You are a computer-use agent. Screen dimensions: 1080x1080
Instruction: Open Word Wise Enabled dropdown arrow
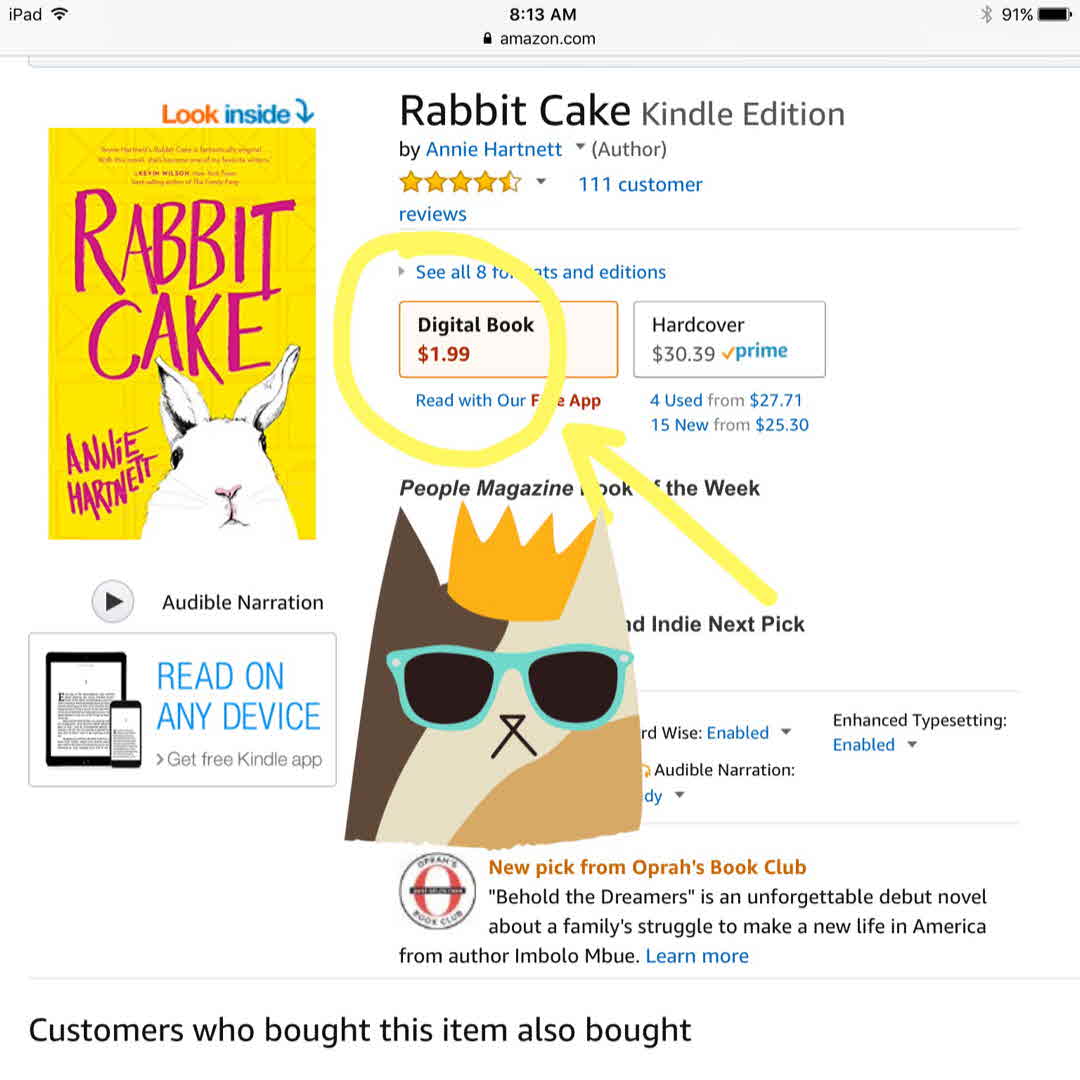click(786, 731)
